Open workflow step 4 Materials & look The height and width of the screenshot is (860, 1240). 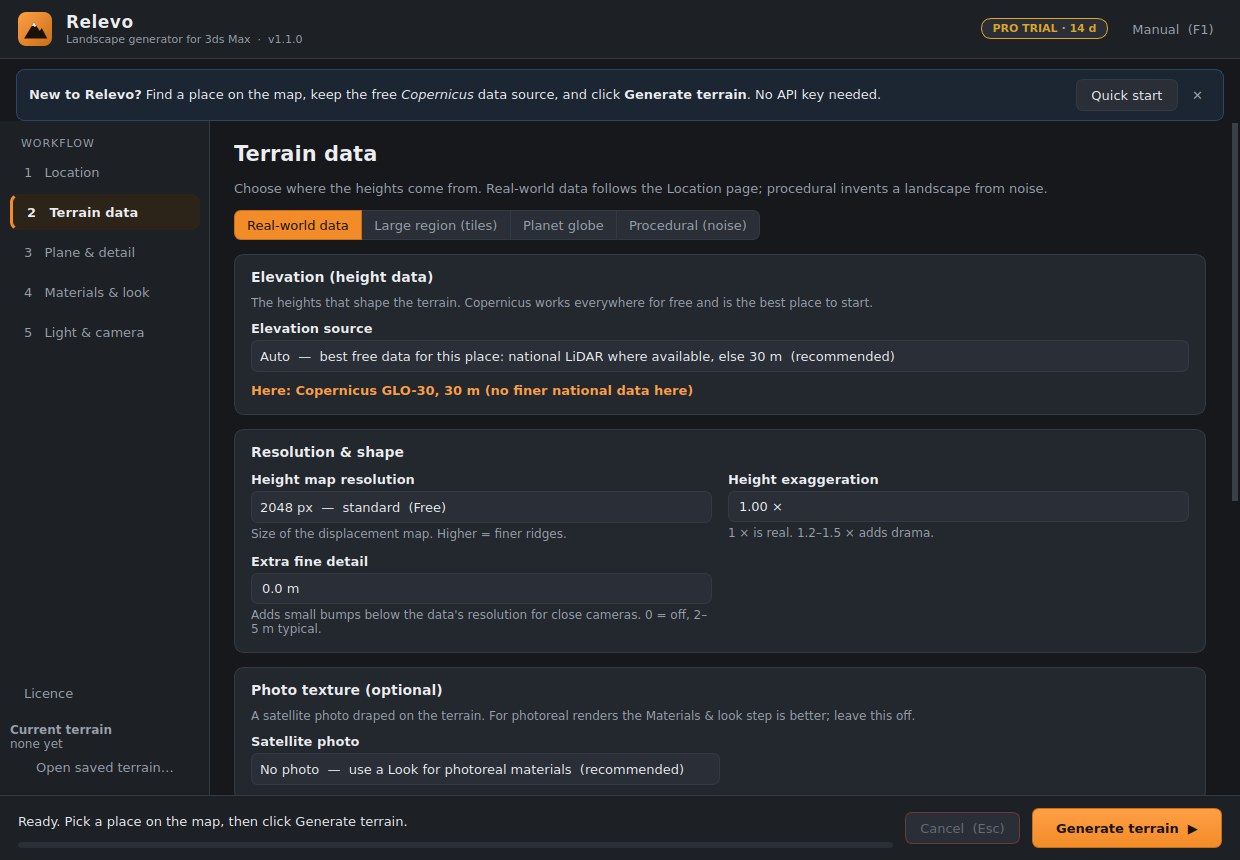click(x=105, y=292)
